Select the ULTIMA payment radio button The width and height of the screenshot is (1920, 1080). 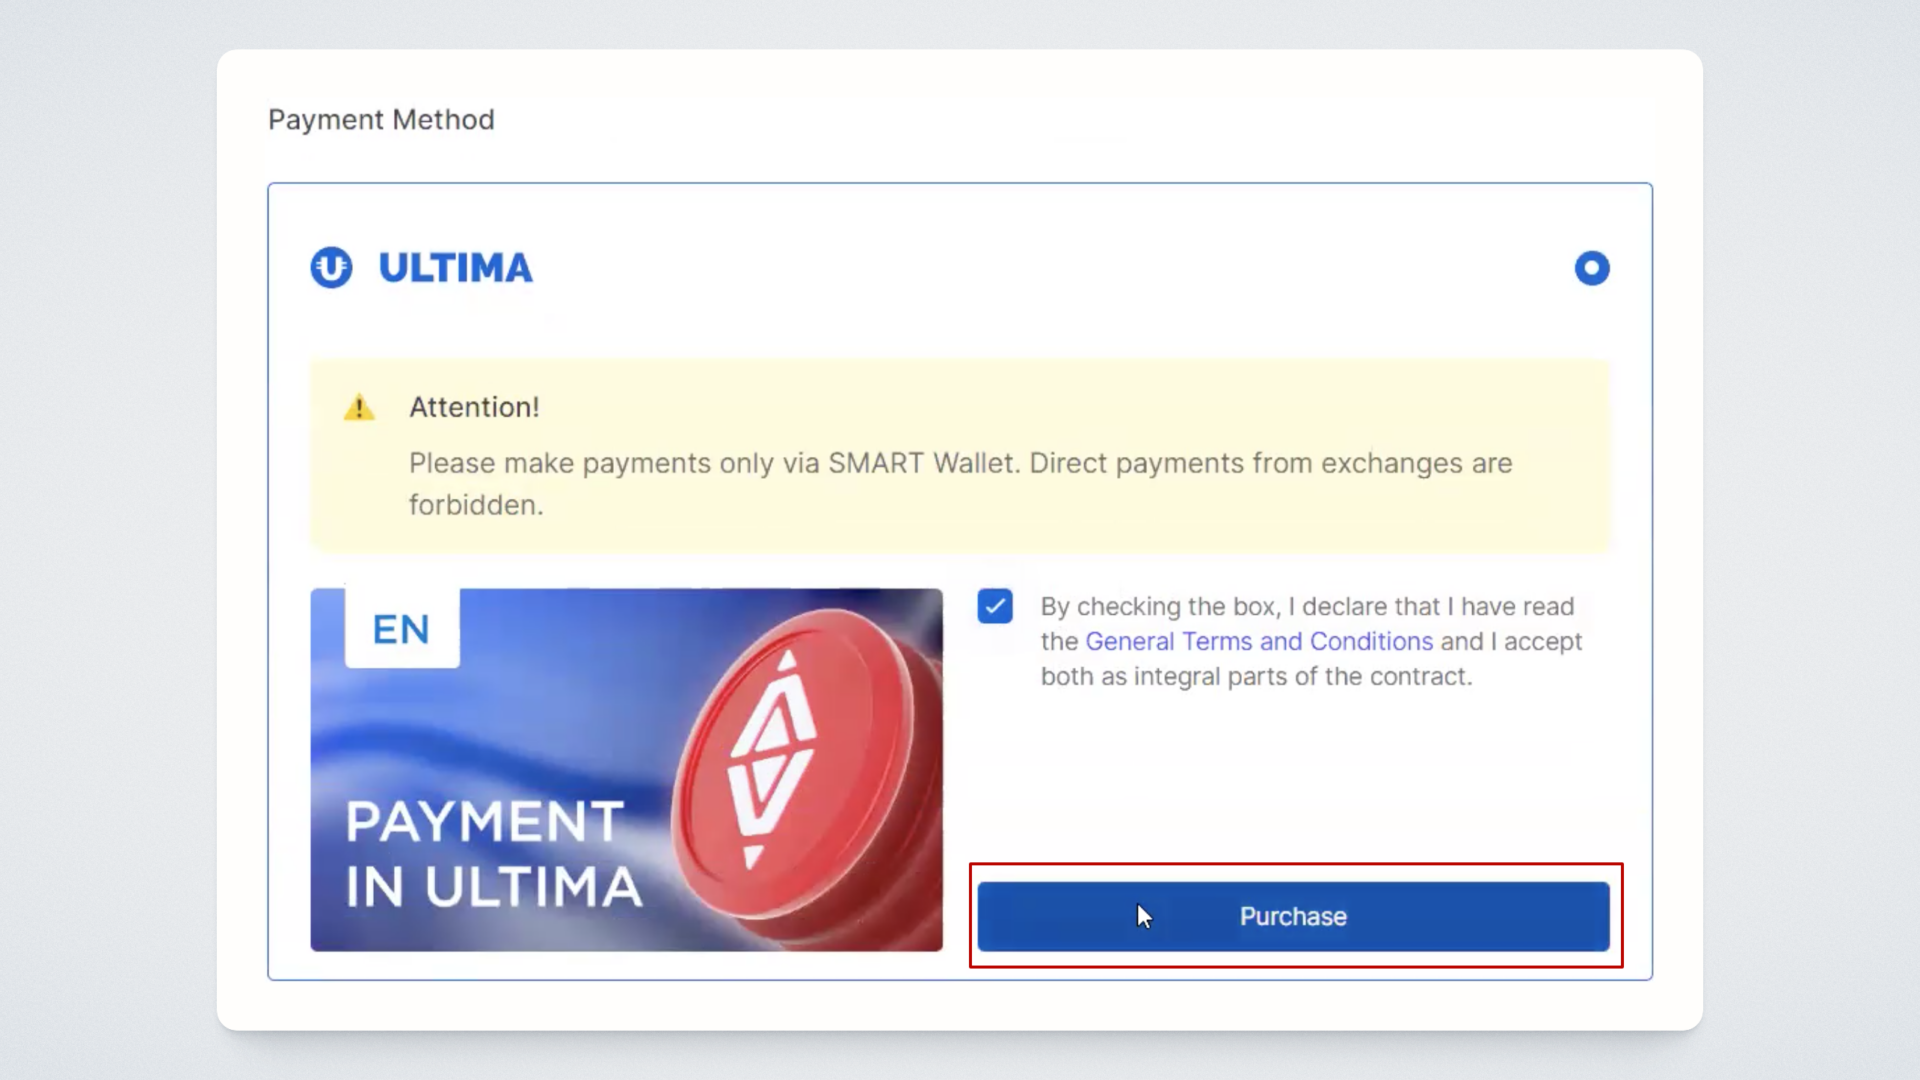(x=1591, y=268)
